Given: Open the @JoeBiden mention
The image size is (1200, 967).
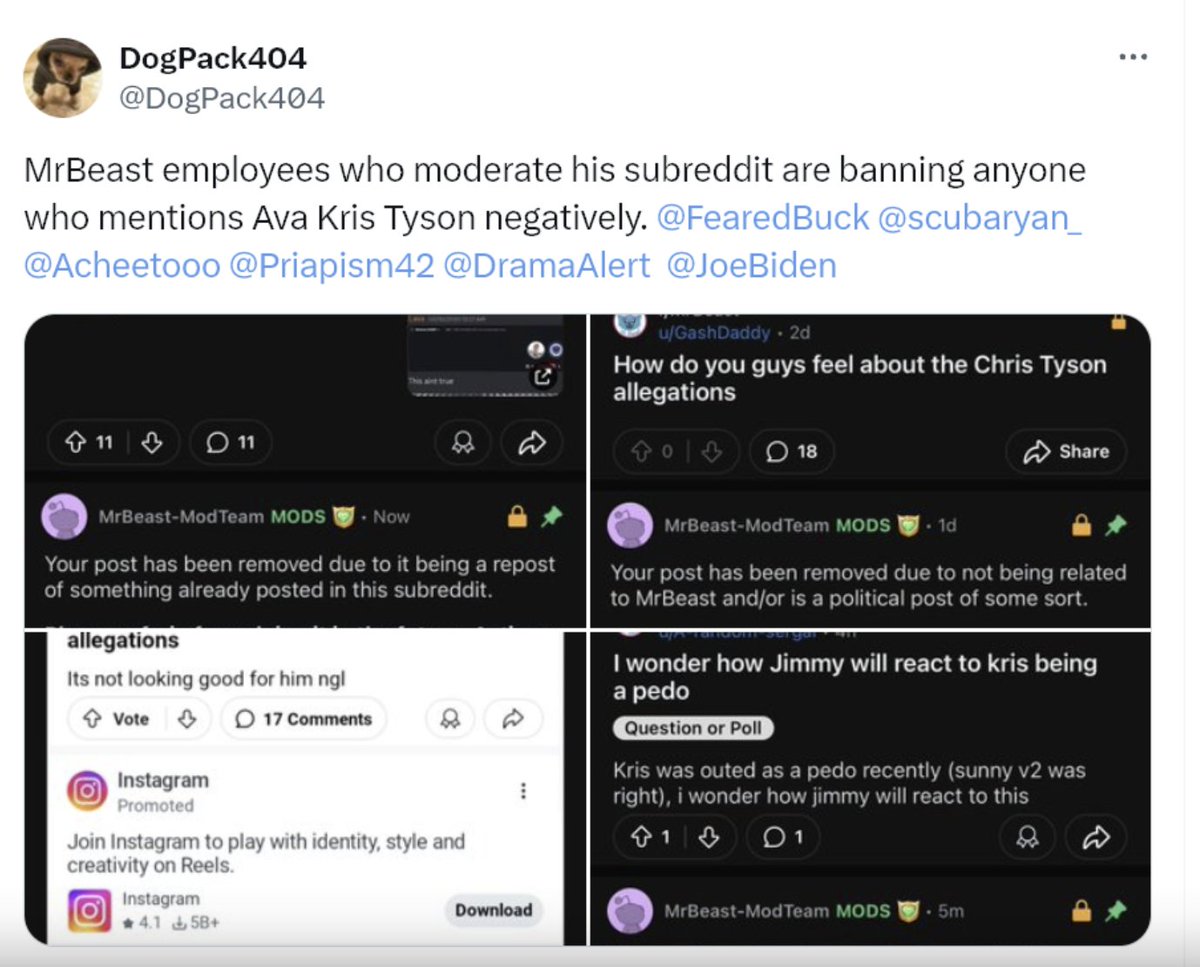Looking at the screenshot, I should 751,265.
